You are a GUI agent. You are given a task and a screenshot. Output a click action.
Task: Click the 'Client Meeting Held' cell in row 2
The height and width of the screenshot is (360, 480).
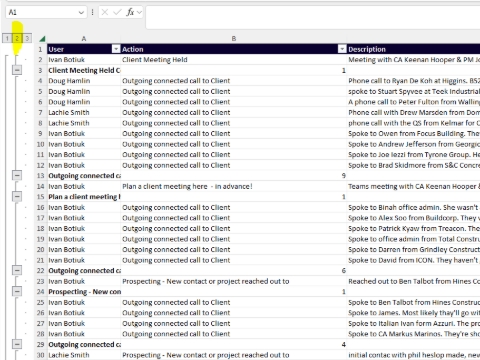point(234,60)
